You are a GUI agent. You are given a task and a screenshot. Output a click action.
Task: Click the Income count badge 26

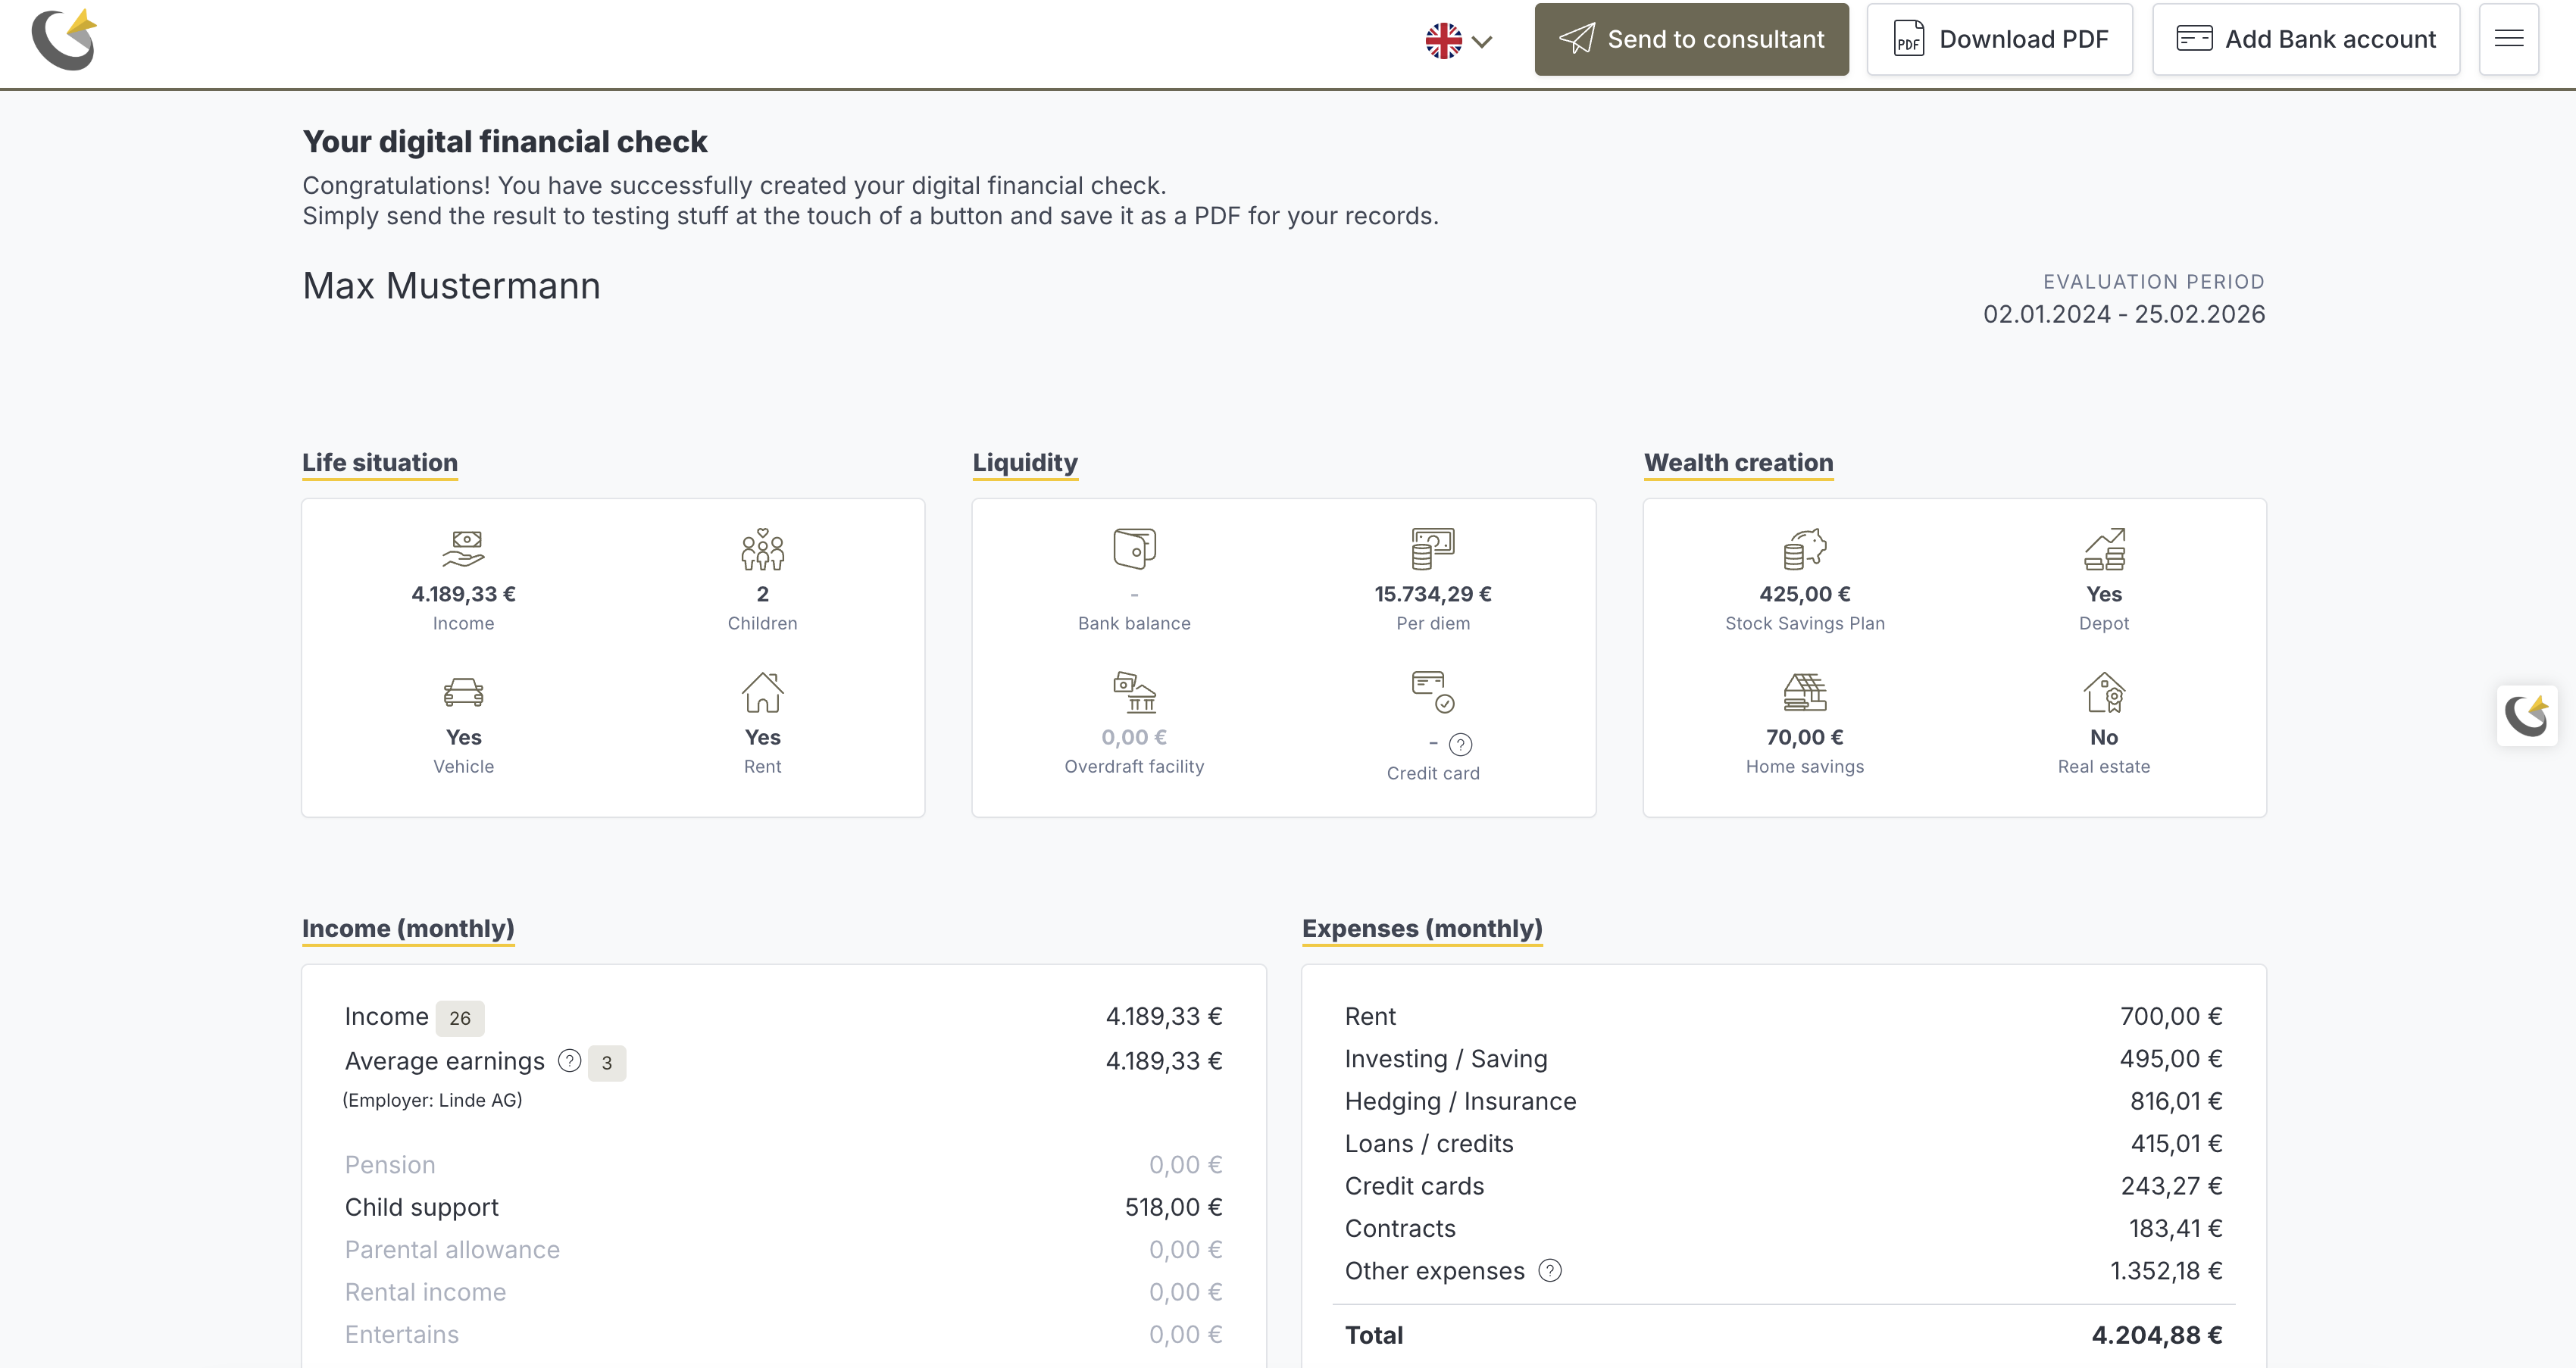coord(459,1018)
